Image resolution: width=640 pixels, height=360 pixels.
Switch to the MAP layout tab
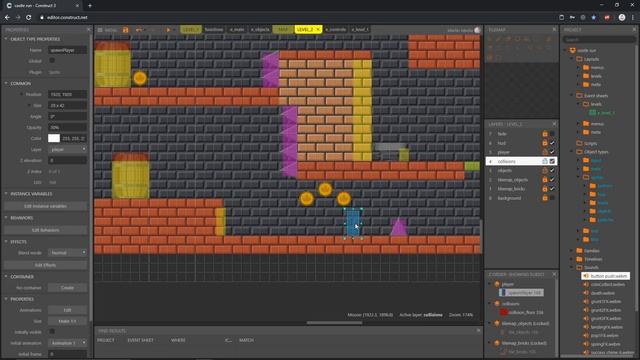click(283, 30)
